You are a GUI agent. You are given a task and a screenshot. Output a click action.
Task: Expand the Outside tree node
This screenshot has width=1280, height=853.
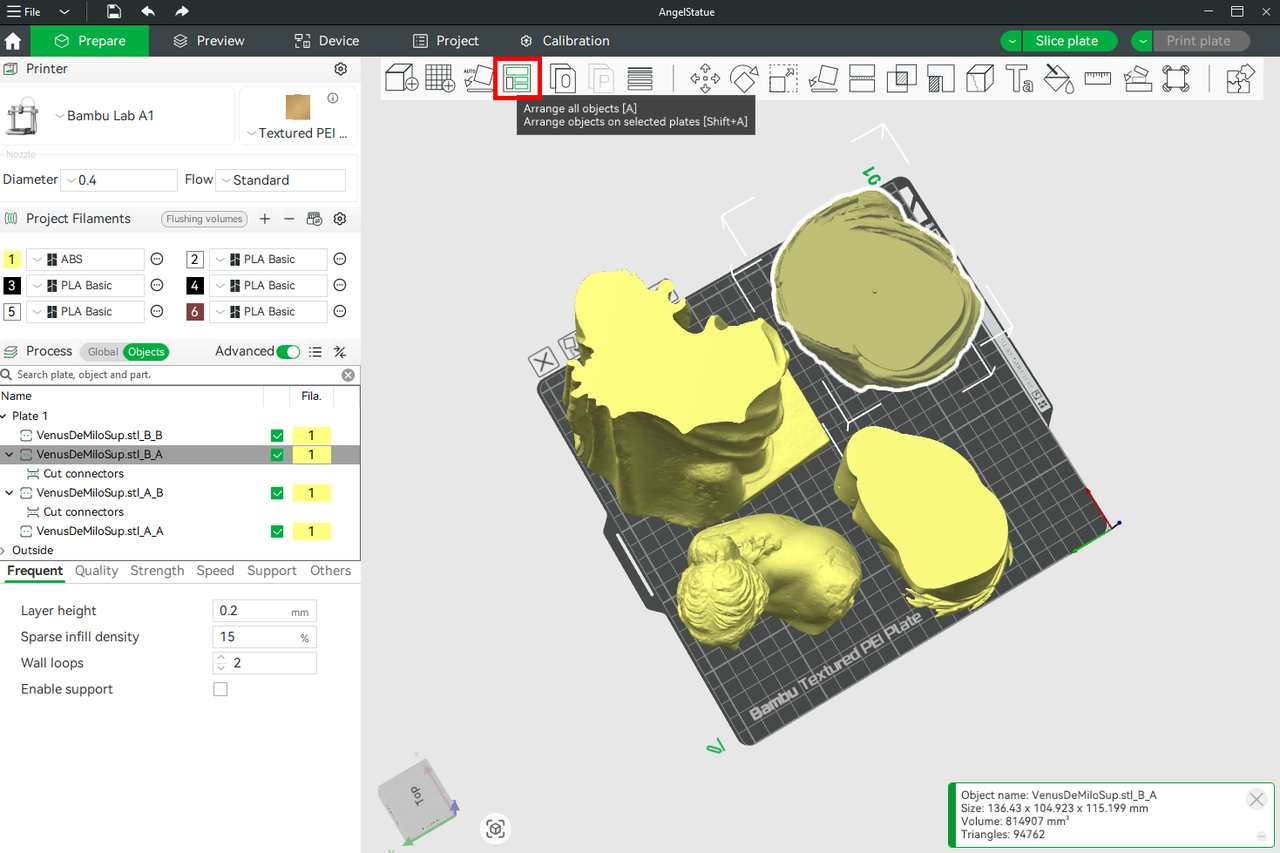tap(4, 550)
